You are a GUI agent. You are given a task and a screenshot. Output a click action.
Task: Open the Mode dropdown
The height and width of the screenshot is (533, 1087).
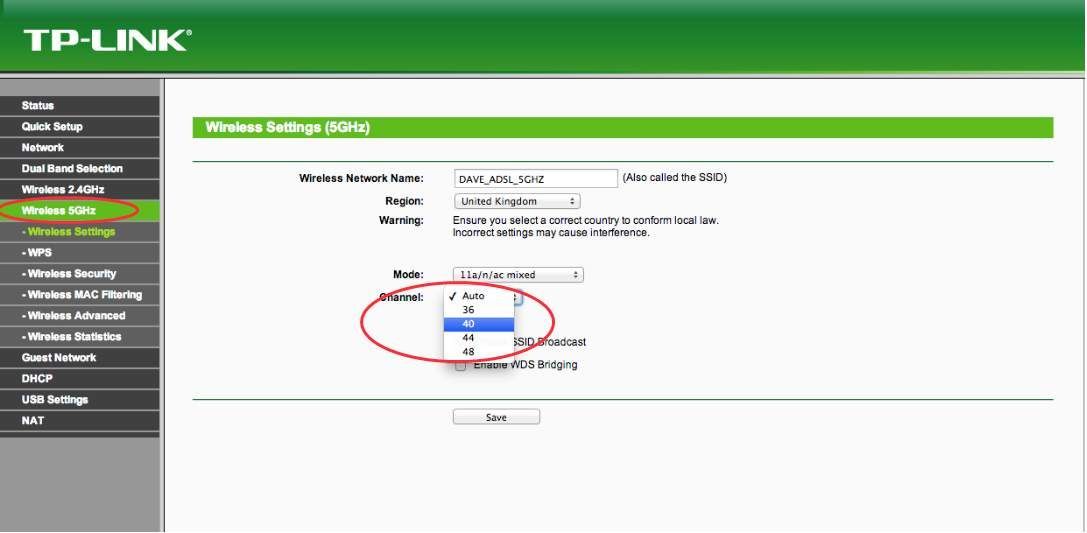pyautogui.click(x=519, y=274)
